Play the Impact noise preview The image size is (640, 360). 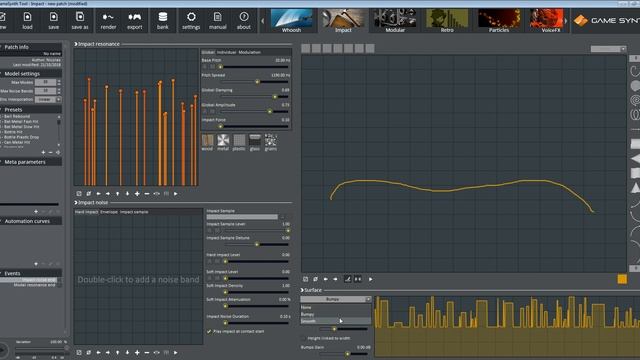(x=176, y=352)
